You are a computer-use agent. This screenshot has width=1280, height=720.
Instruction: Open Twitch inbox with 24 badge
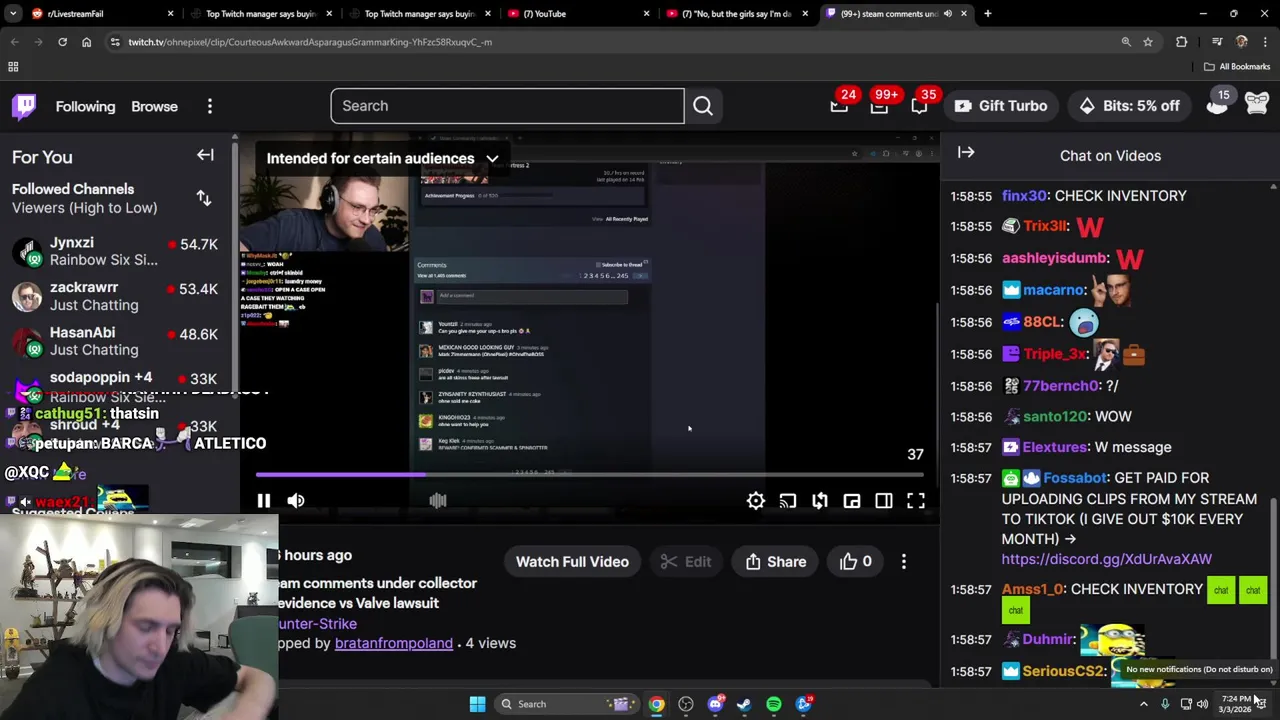tap(840, 106)
